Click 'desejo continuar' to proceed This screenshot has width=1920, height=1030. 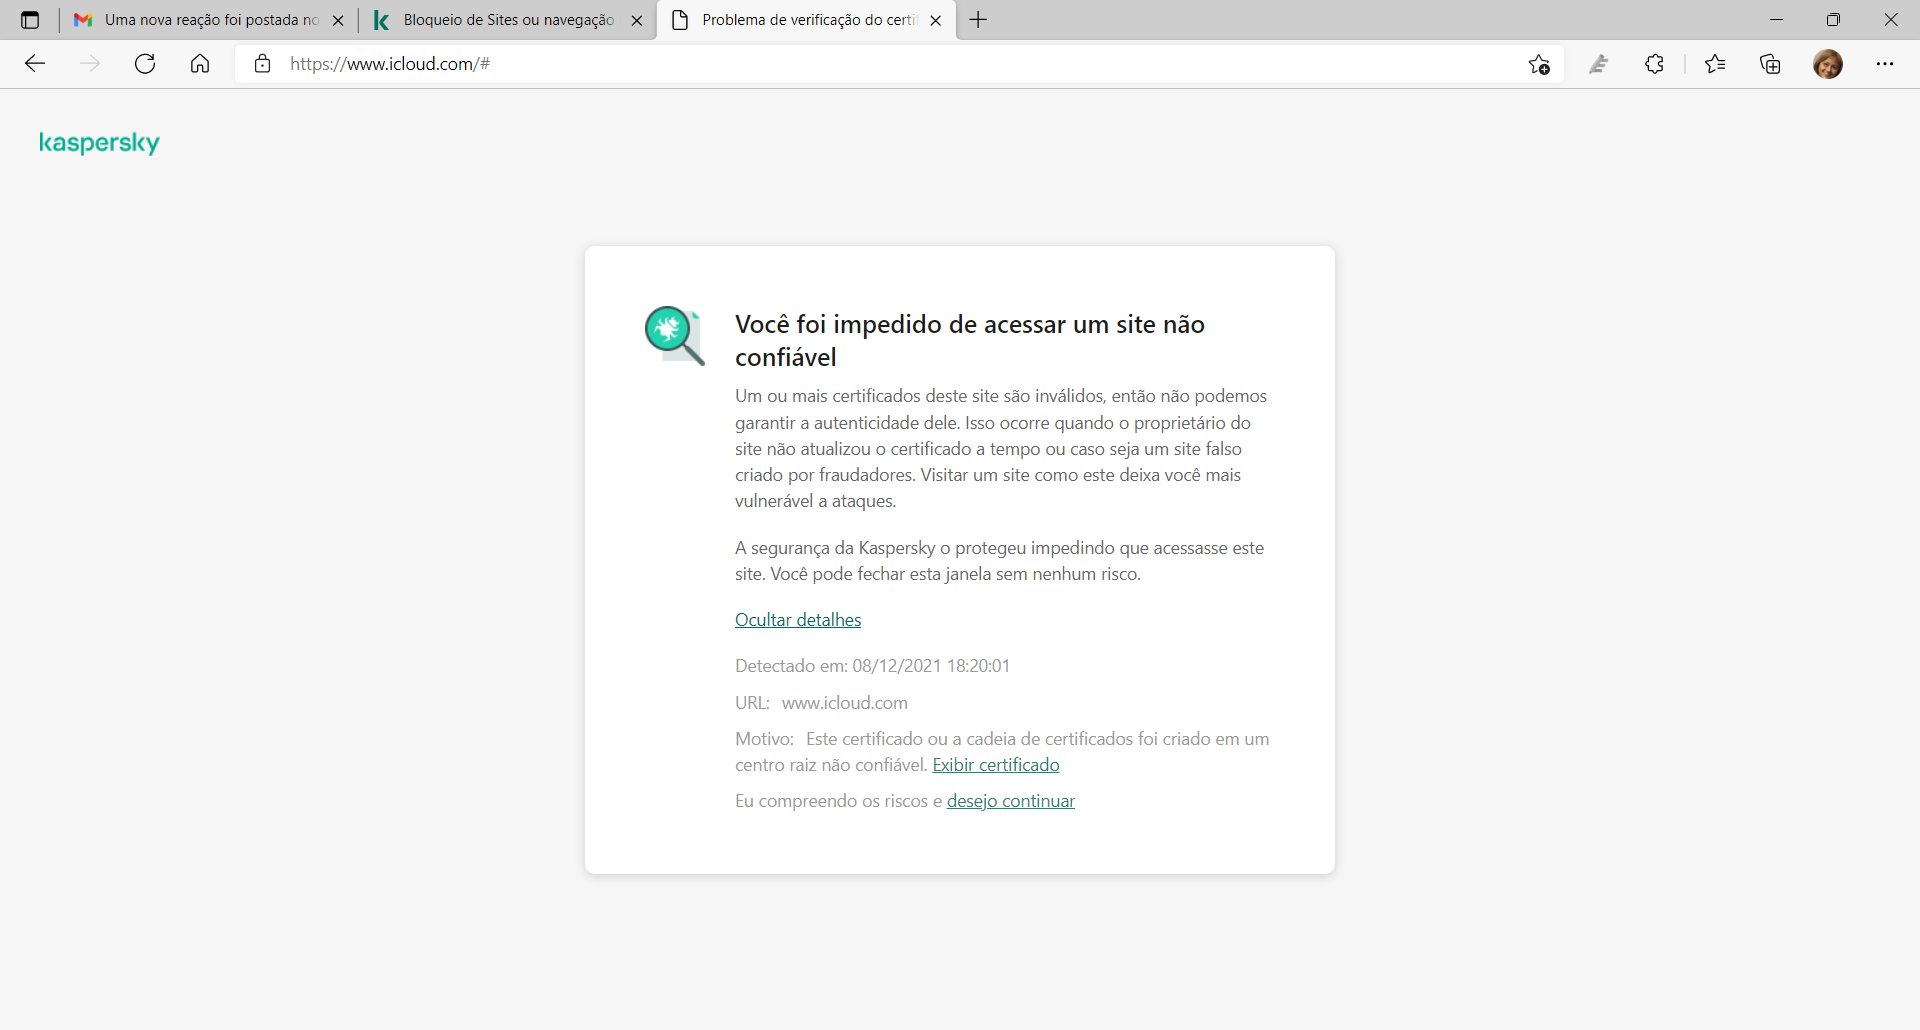point(1011,801)
